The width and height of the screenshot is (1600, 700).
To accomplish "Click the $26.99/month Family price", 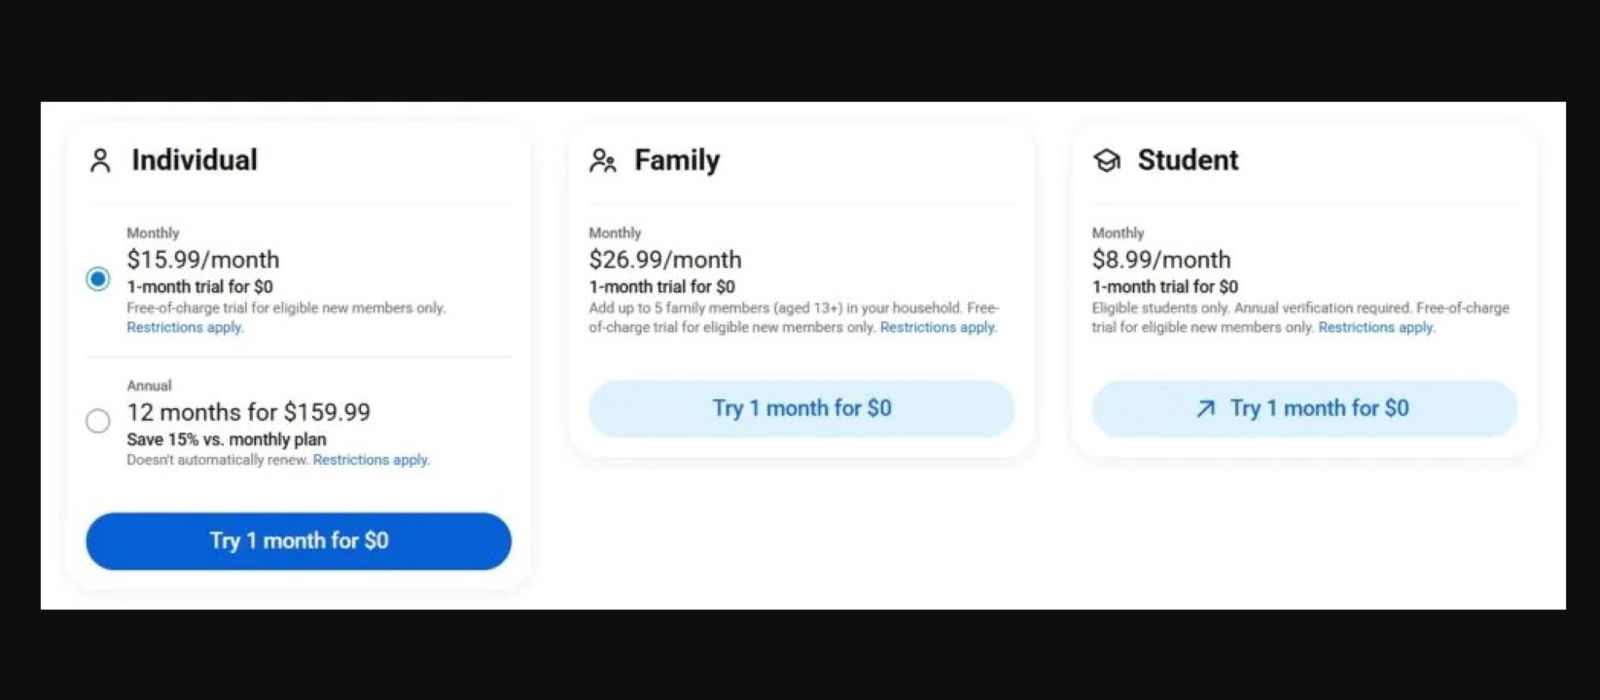I will [x=665, y=260].
